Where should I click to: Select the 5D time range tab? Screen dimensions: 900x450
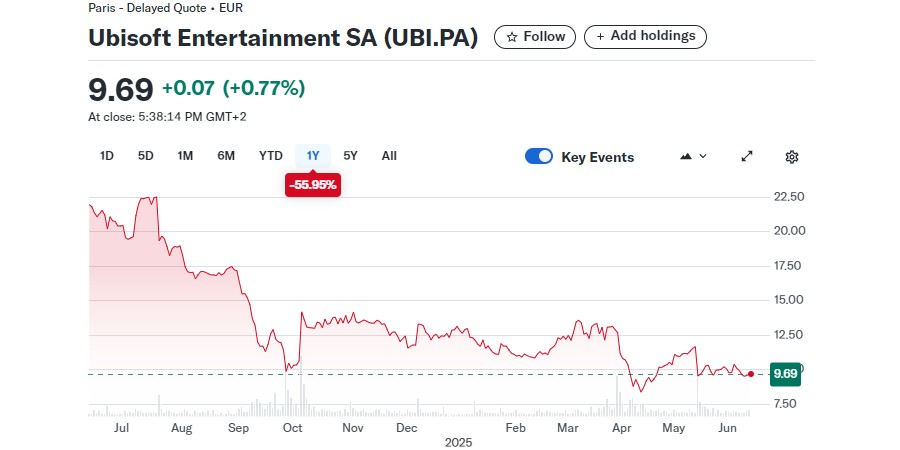point(146,156)
